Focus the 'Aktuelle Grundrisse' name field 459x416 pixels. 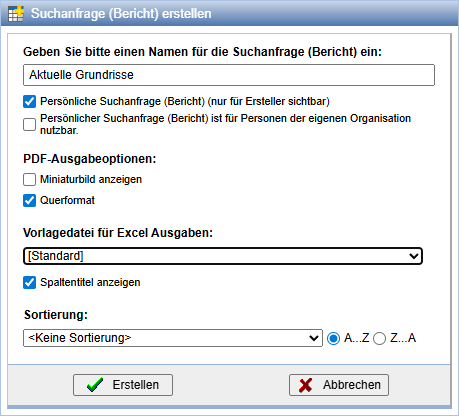(x=229, y=75)
